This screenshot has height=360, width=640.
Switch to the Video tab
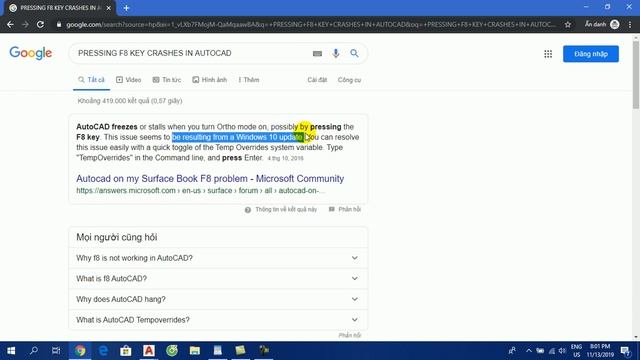pyautogui.click(x=129, y=80)
